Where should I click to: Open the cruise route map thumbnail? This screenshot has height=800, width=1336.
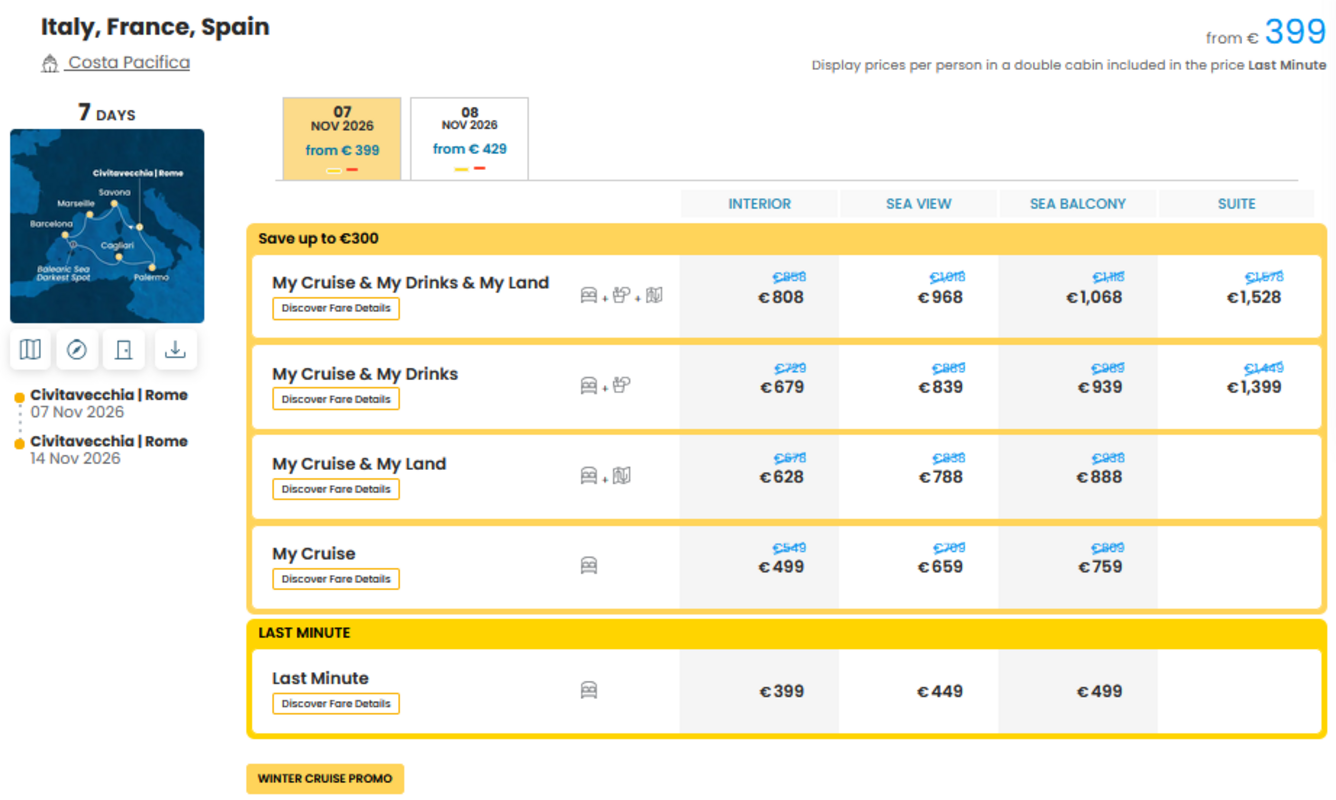pyautogui.click(x=107, y=226)
